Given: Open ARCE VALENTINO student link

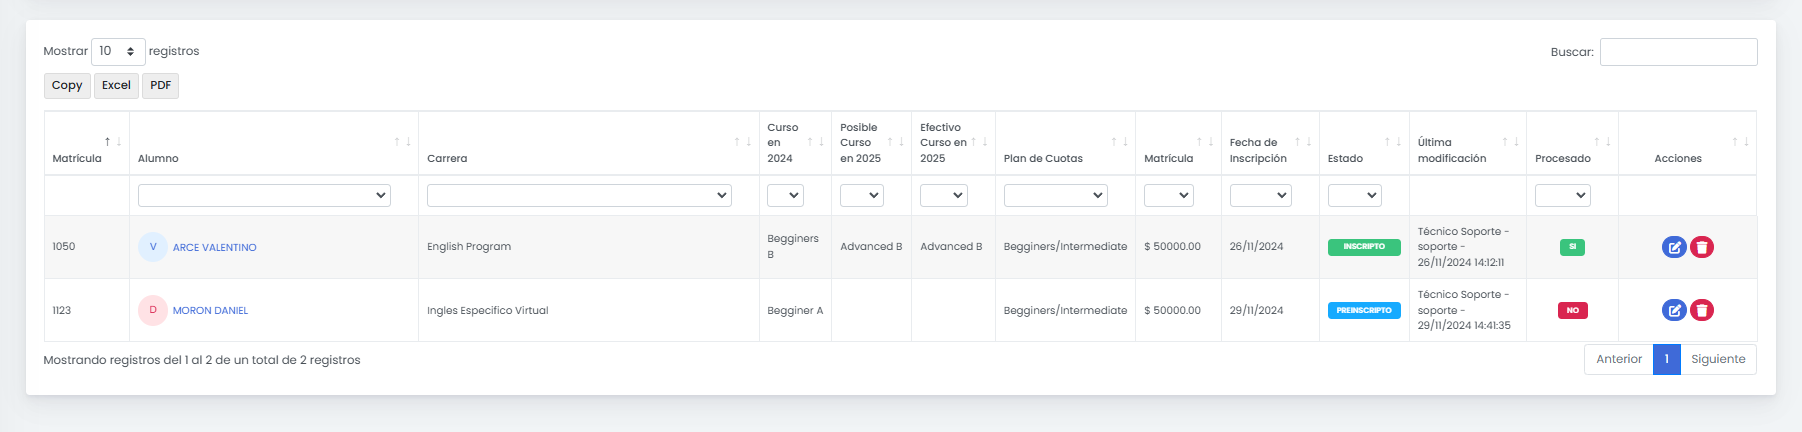Looking at the screenshot, I should click(x=215, y=248).
